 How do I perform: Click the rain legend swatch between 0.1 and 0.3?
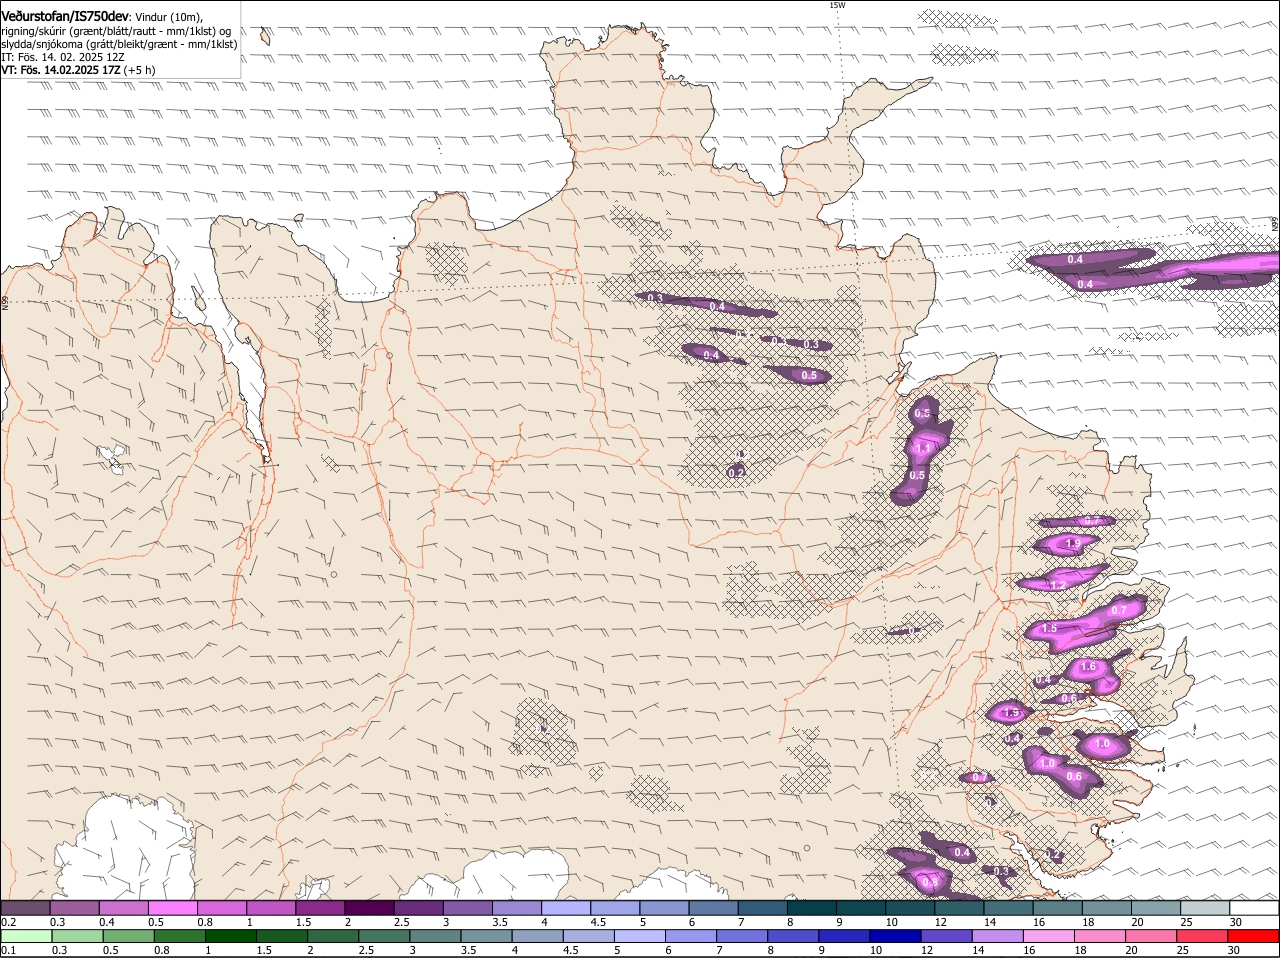(x=26, y=936)
